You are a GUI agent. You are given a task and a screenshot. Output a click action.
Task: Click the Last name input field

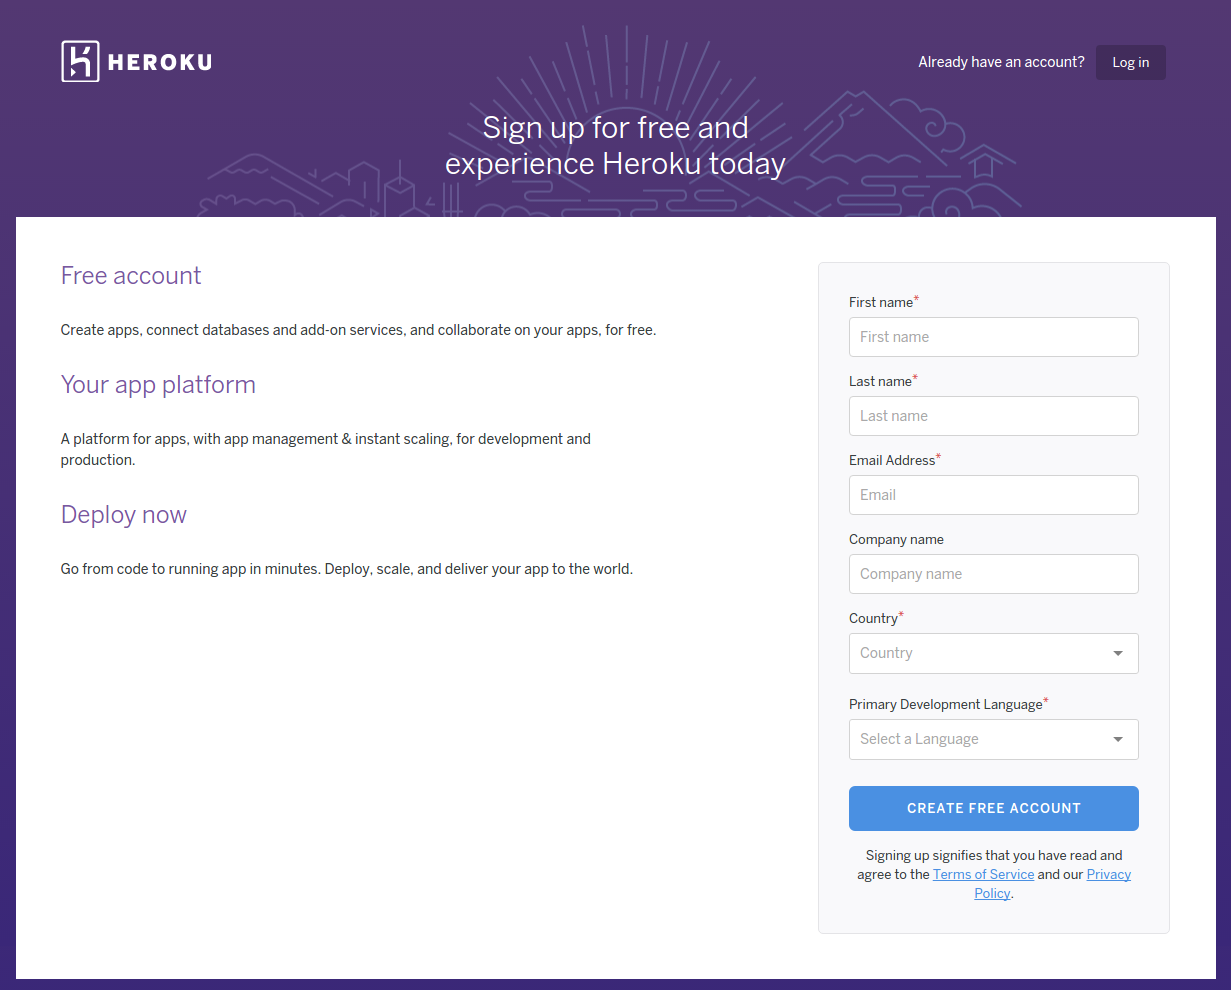pos(993,416)
